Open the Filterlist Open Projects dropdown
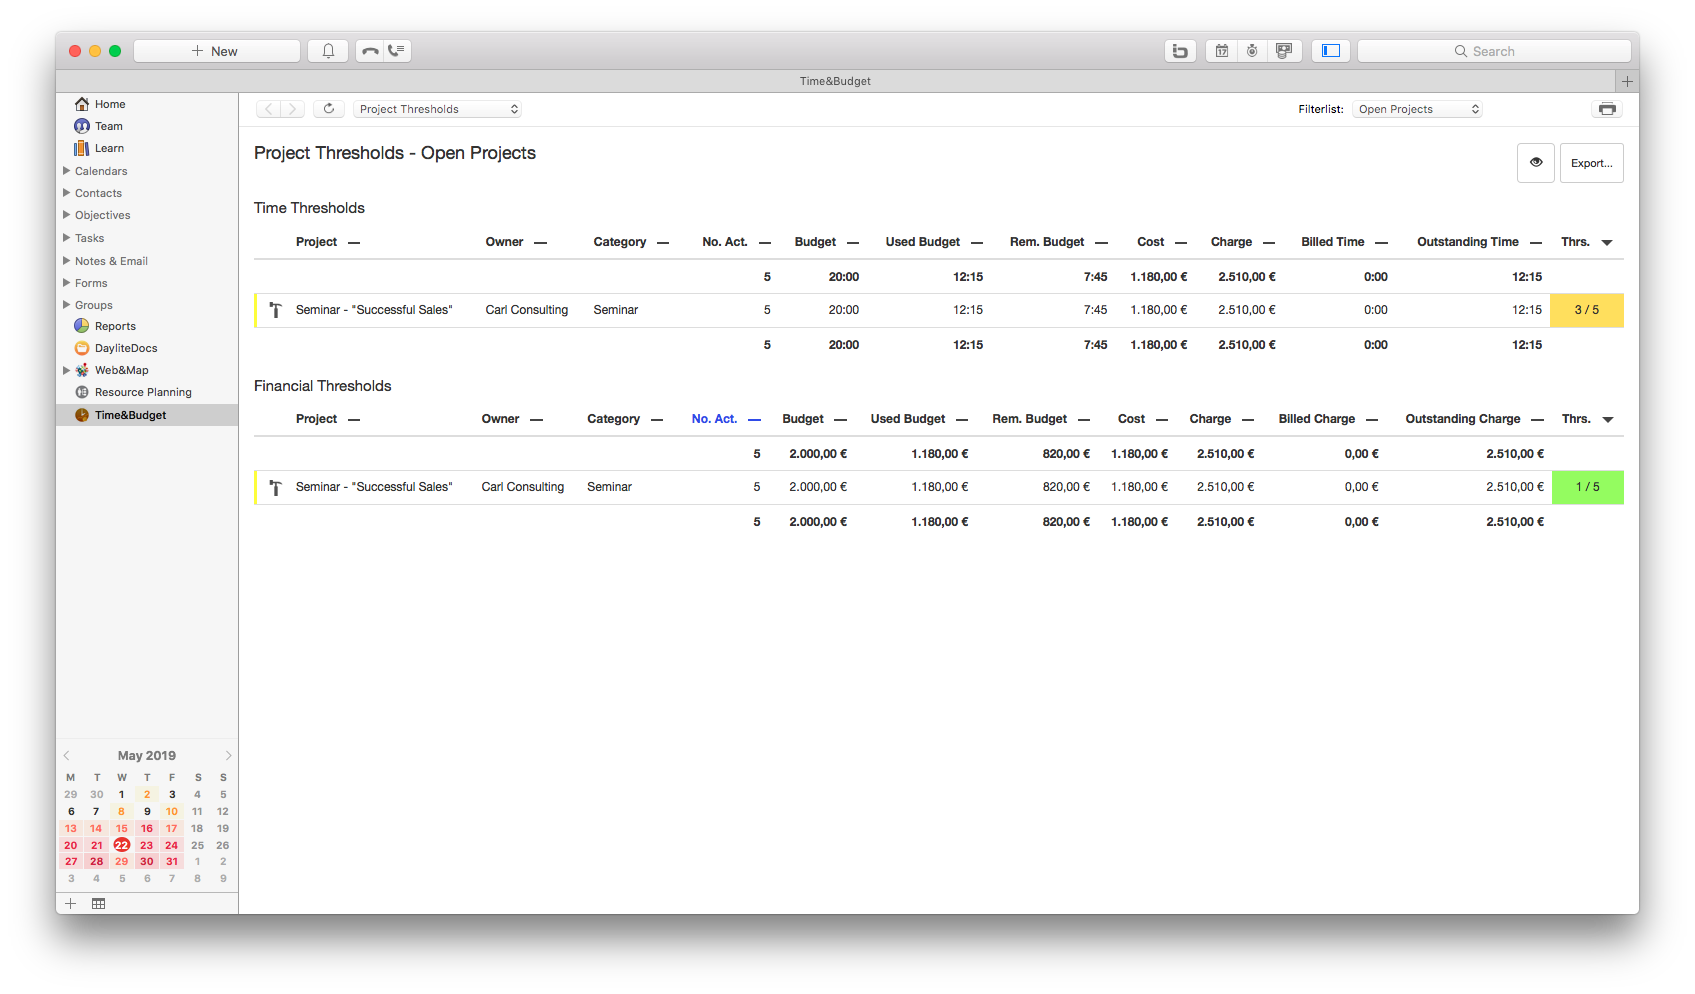This screenshot has width=1695, height=994. 1417,109
